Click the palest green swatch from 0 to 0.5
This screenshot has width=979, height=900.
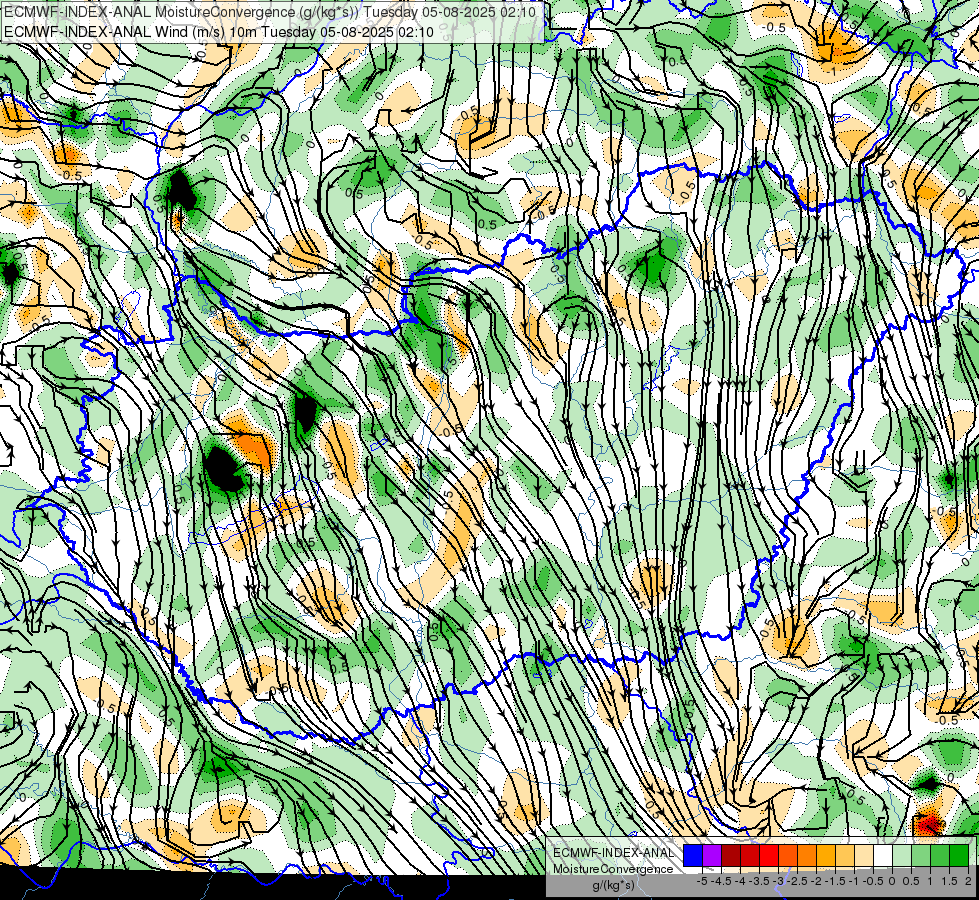(902, 855)
